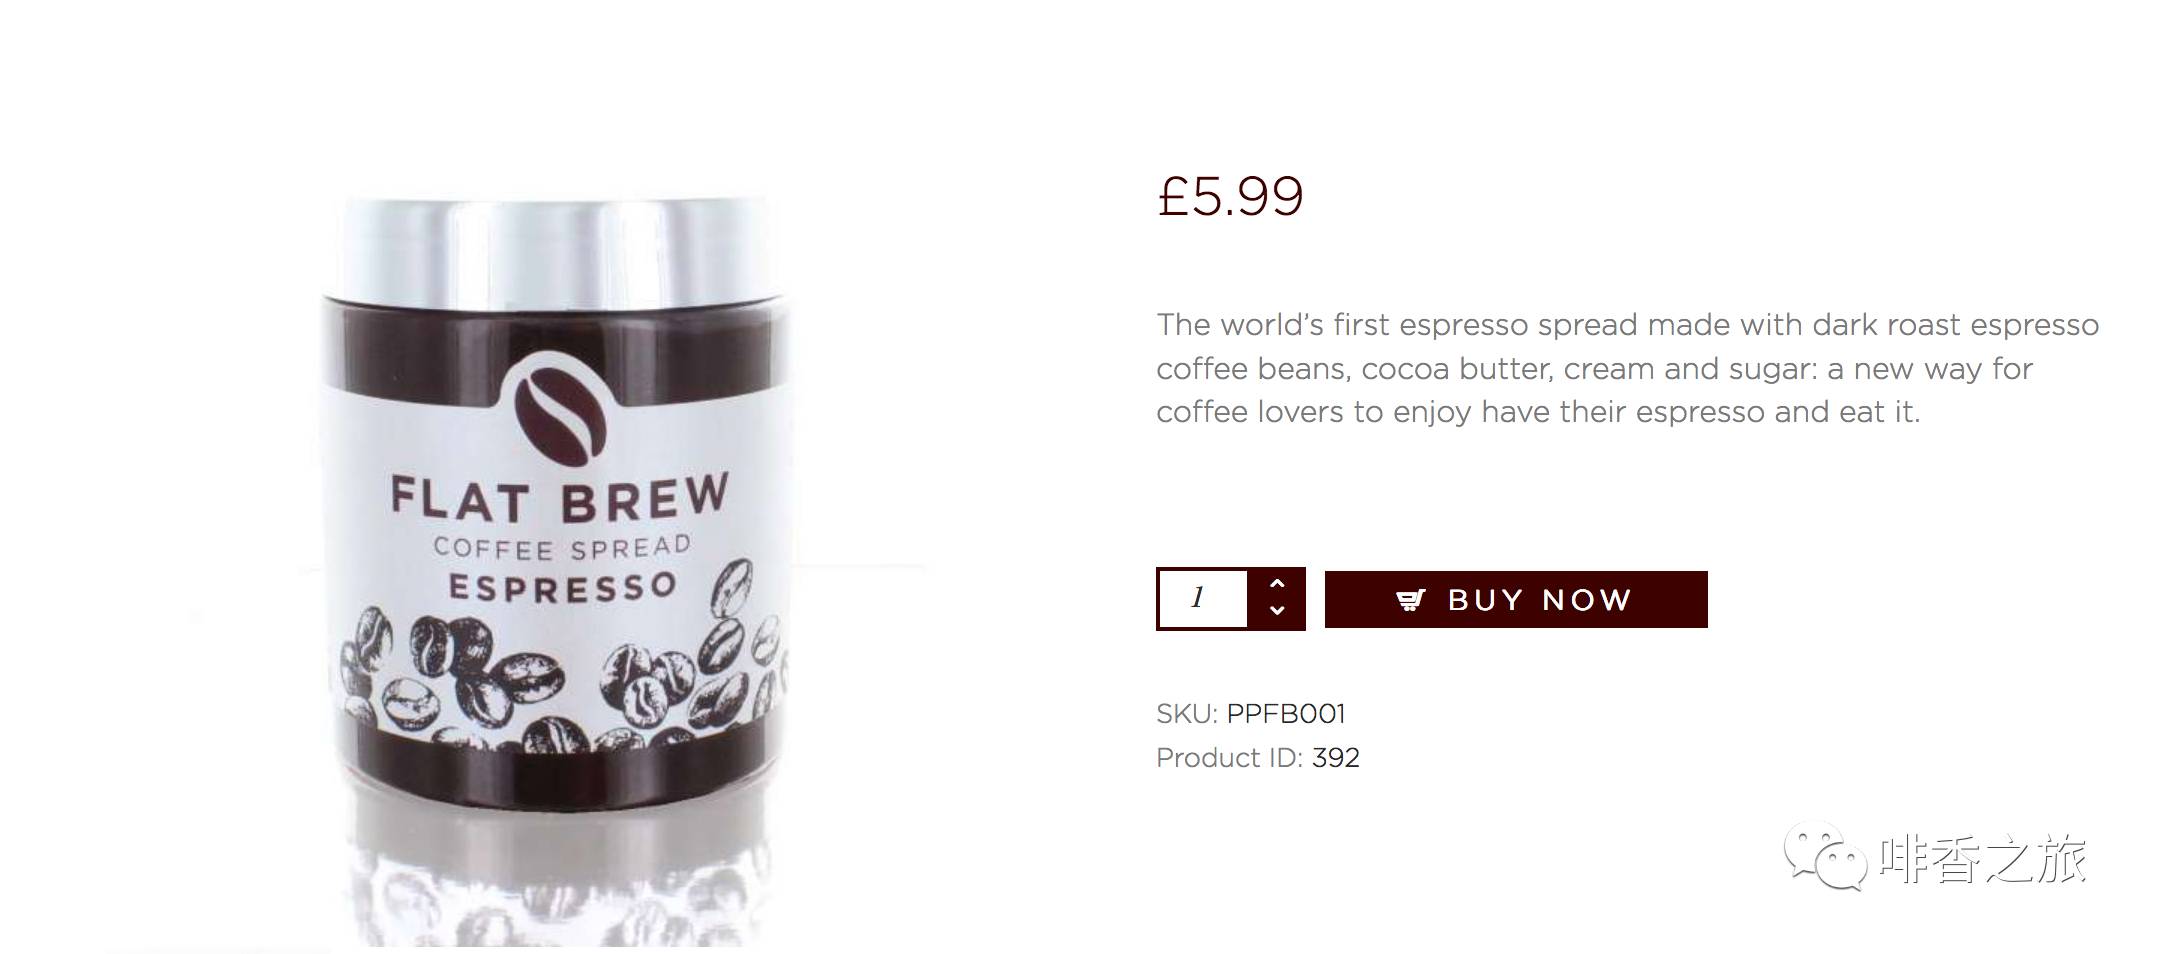
Task: Click the quantity field showing 1
Action: point(1203,598)
